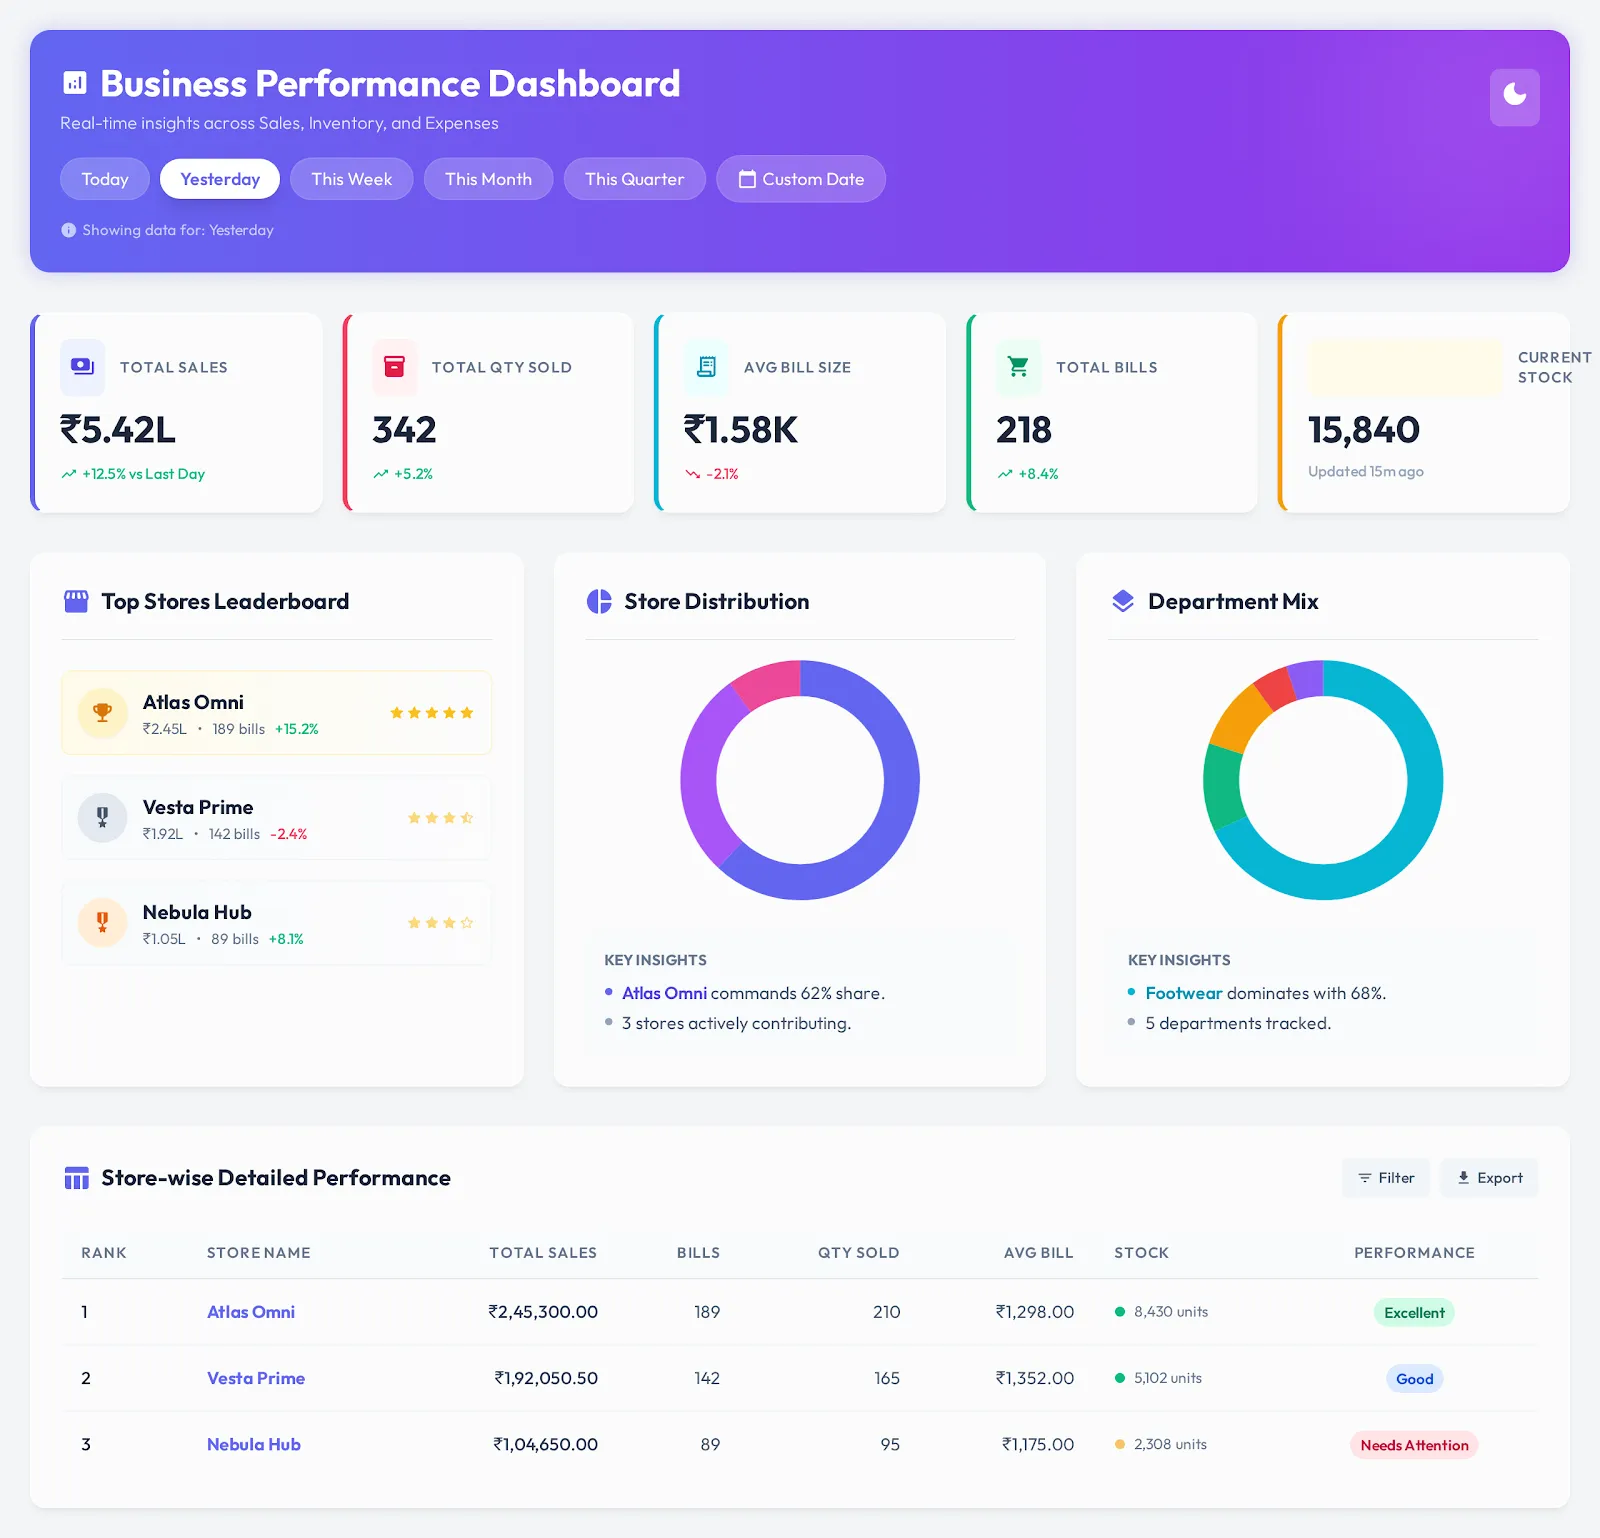The width and height of the screenshot is (1600, 1538).
Task: Toggle dark mode with the moon icon
Action: pyautogui.click(x=1514, y=97)
